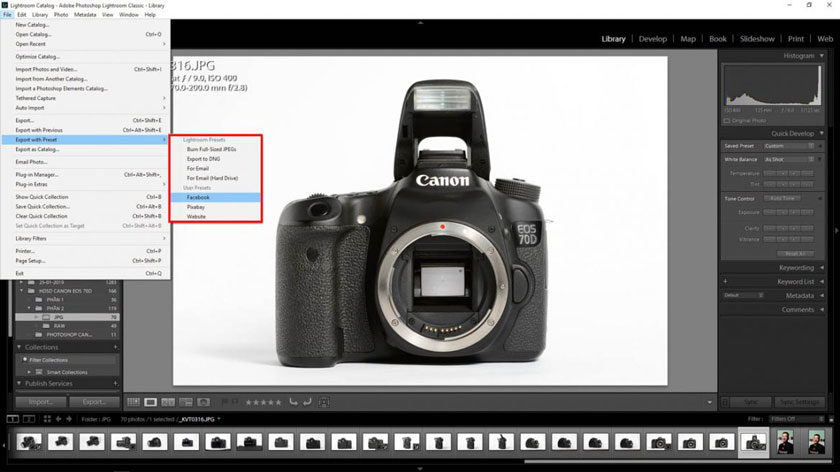
Task: Collapse the Publish Services panel
Action: pos(19,384)
